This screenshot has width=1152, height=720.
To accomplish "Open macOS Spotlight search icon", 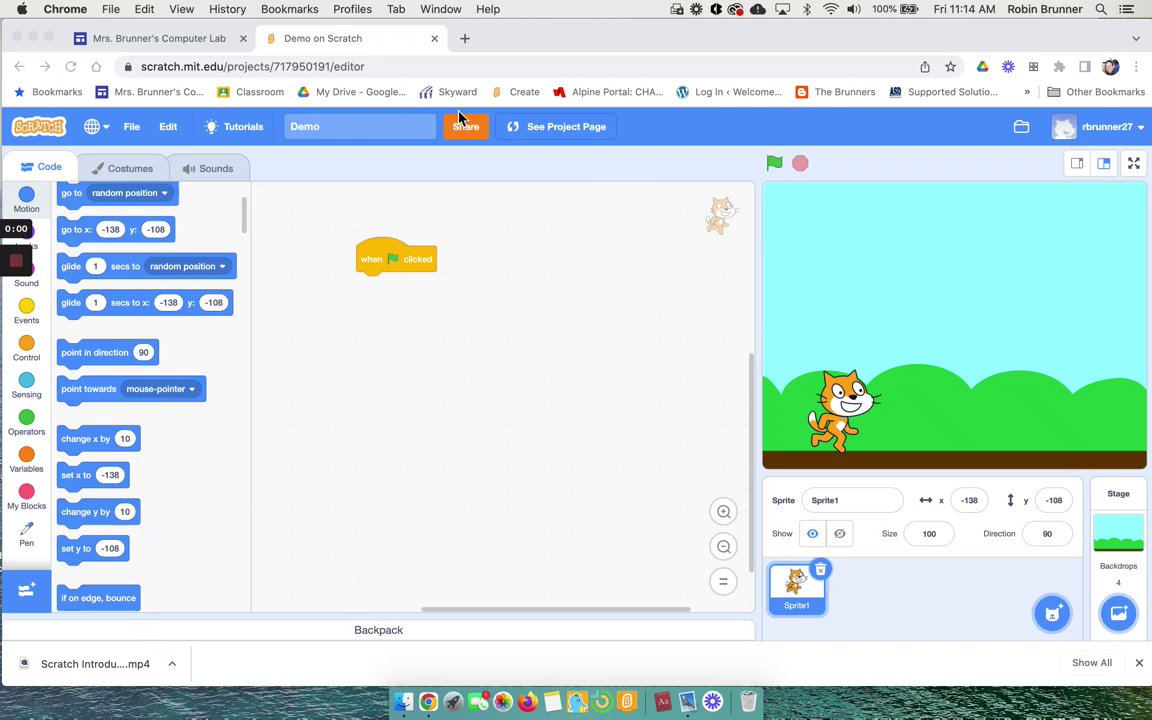I will tap(1101, 9).
